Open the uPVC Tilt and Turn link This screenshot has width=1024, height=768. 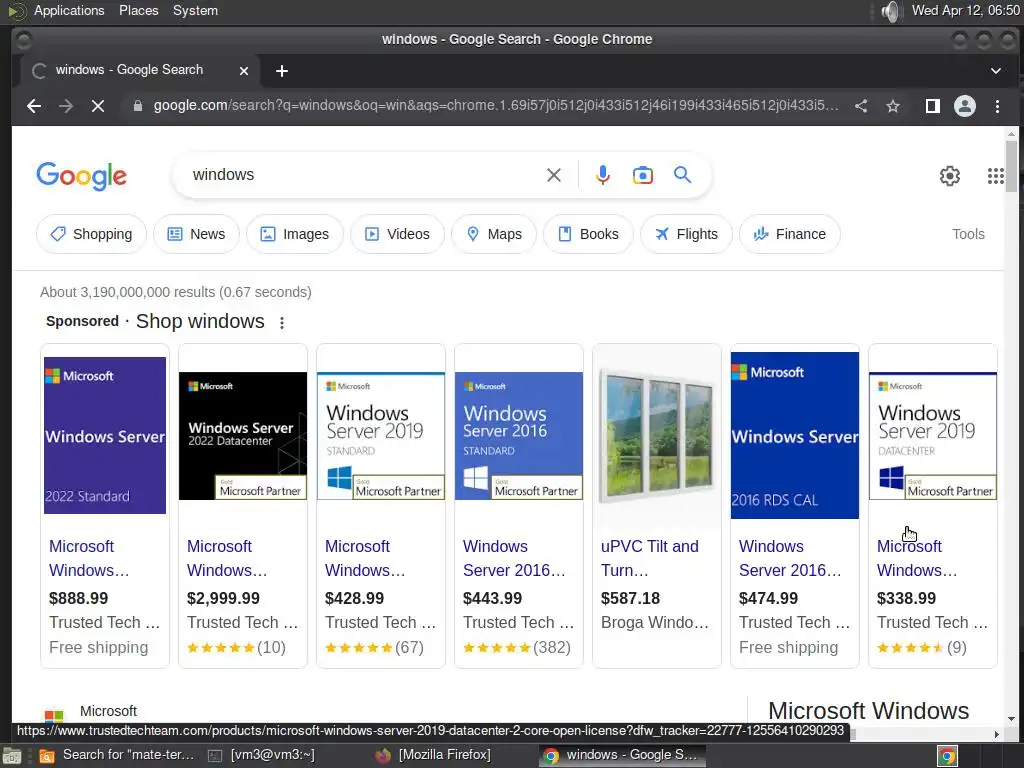click(649, 558)
